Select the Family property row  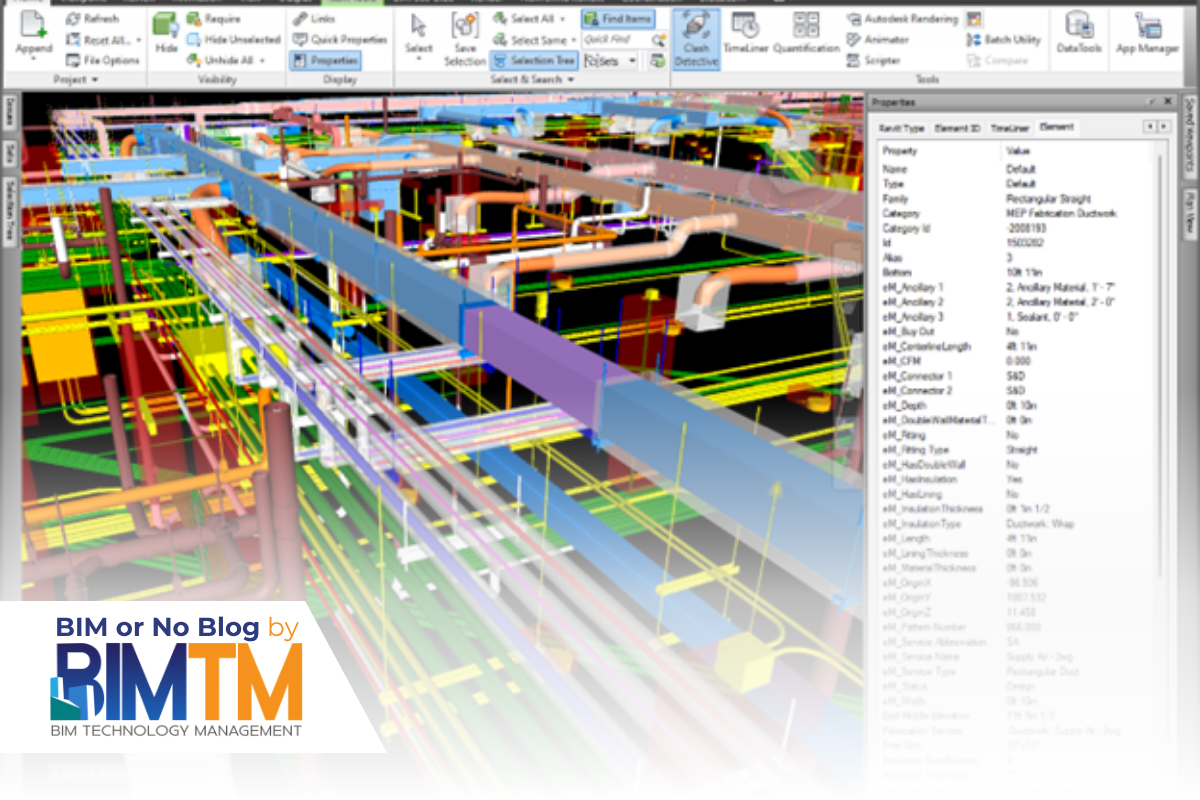click(1016, 199)
